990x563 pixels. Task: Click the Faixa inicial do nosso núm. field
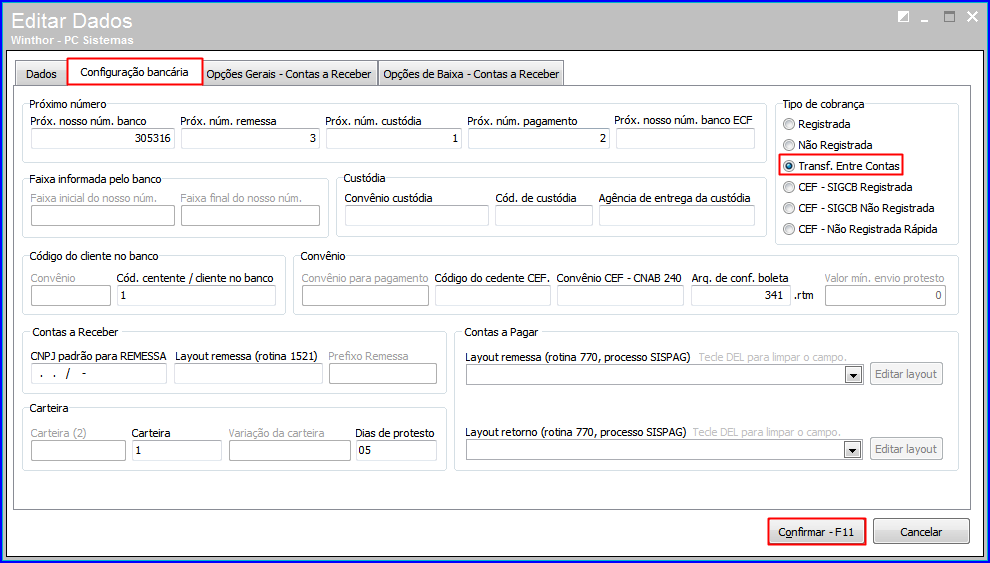pyautogui.click(x=103, y=216)
